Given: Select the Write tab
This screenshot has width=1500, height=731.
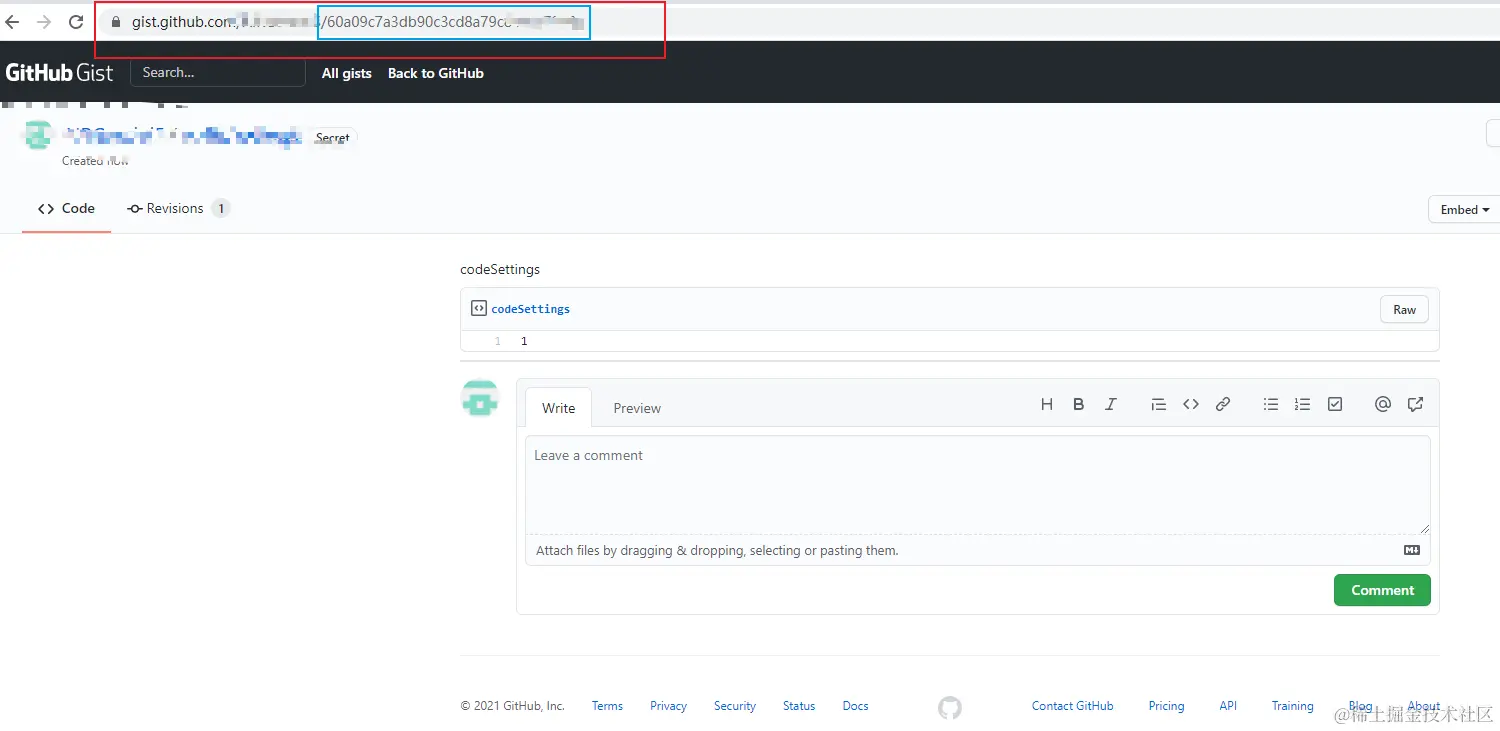Looking at the screenshot, I should (x=559, y=408).
